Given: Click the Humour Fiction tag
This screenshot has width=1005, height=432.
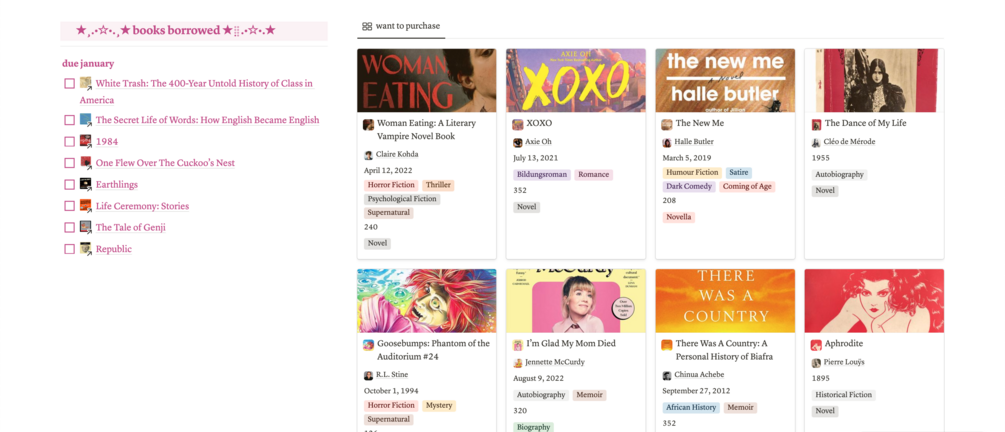Looking at the screenshot, I should [692, 173].
